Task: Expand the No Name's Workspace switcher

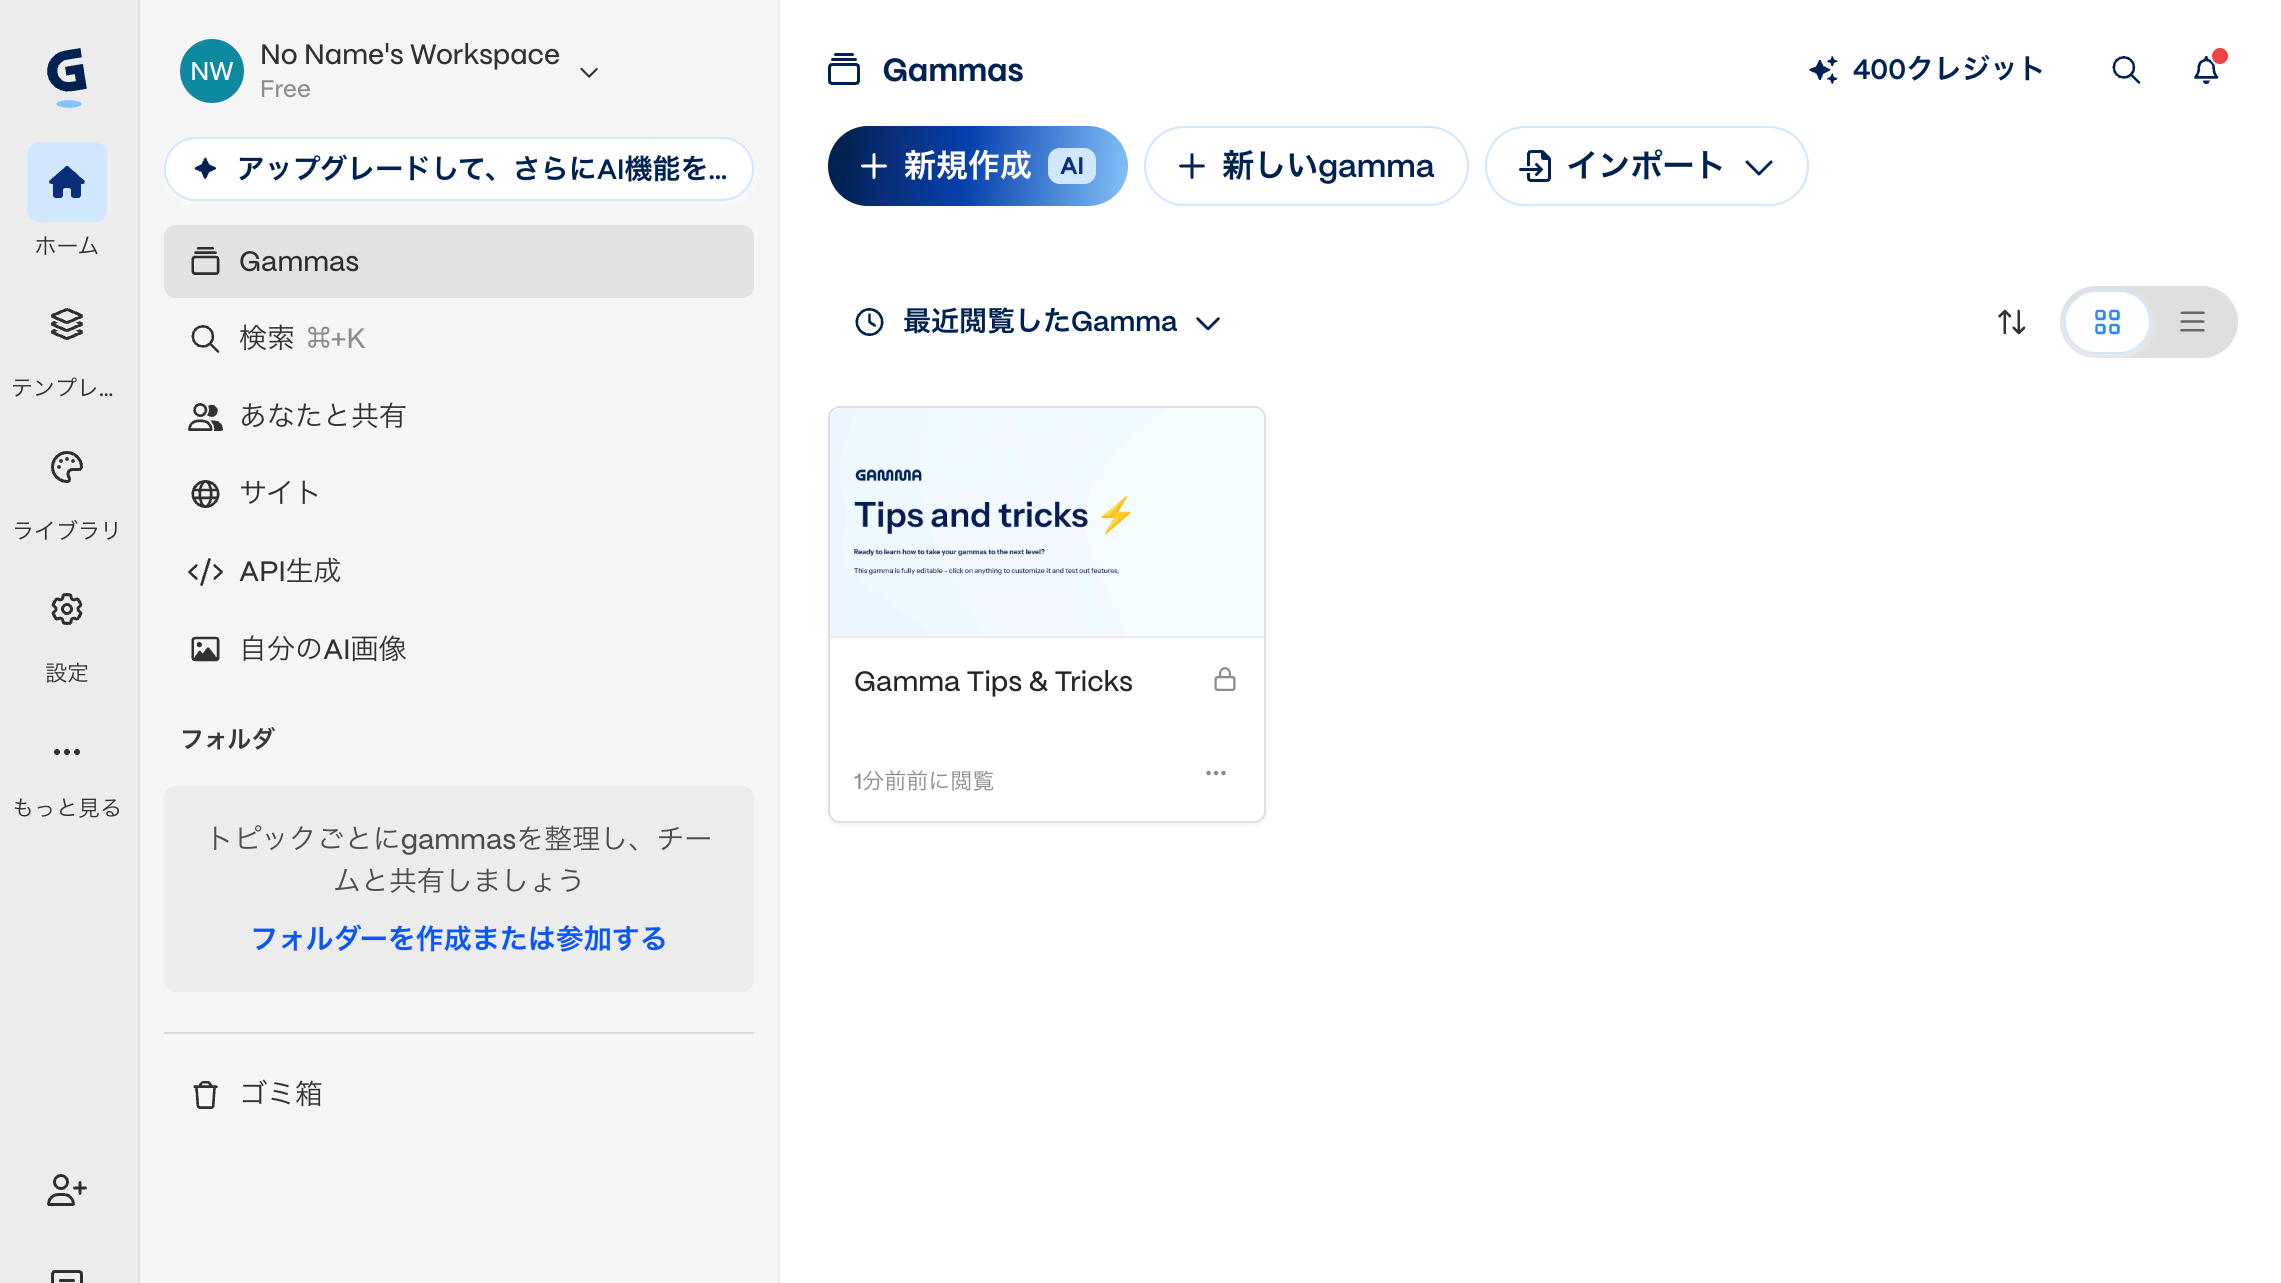Action: [x=589, y=72]
